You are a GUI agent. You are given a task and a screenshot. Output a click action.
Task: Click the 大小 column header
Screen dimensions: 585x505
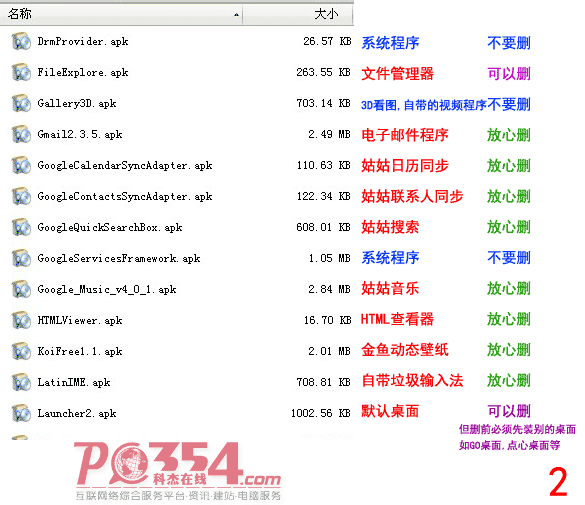(x=298, y=14)
